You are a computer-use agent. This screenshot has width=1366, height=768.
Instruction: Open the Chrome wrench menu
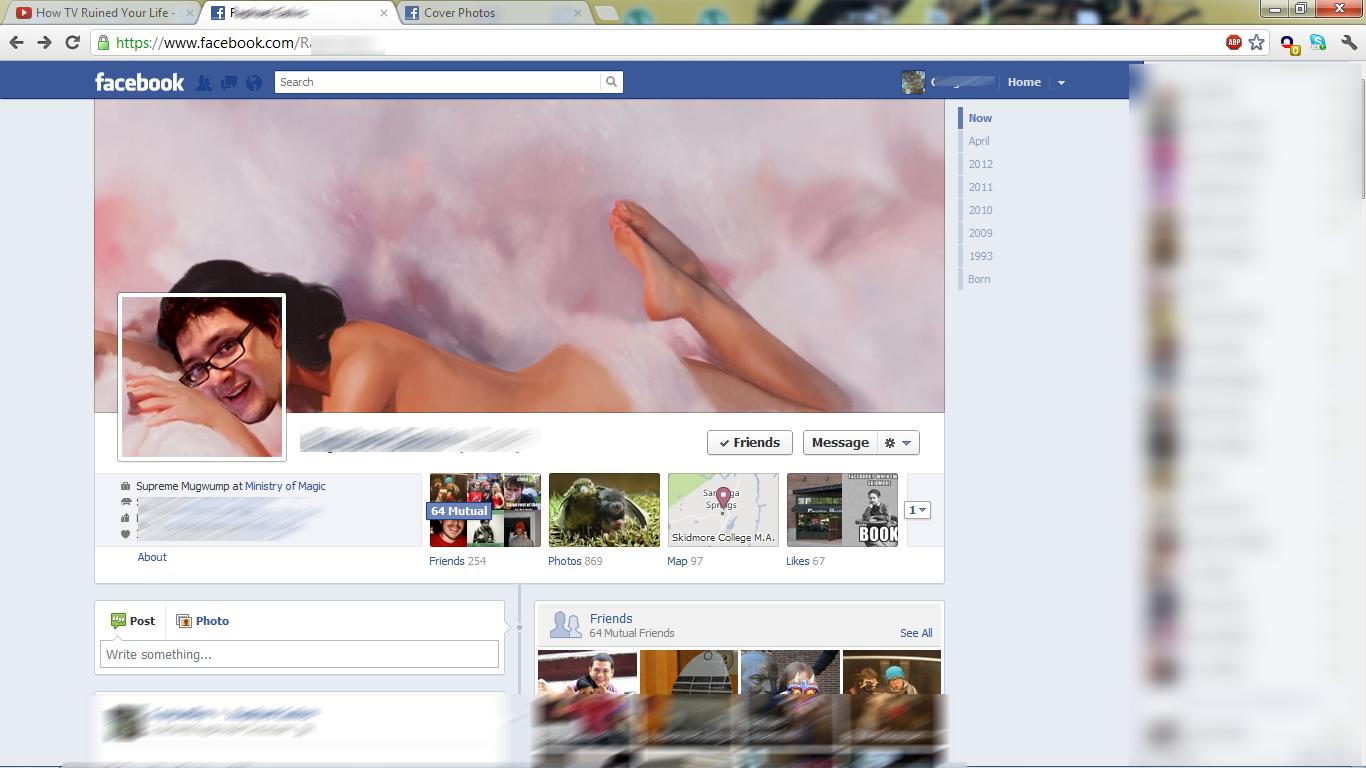coord(1349,42)
